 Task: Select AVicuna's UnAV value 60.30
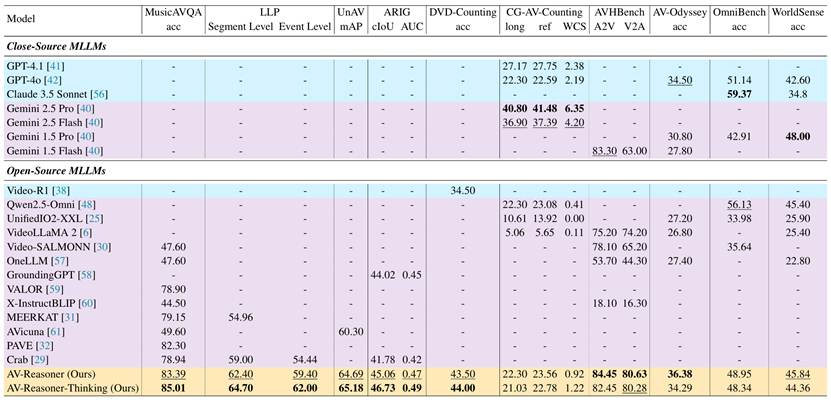click(350, 332)
